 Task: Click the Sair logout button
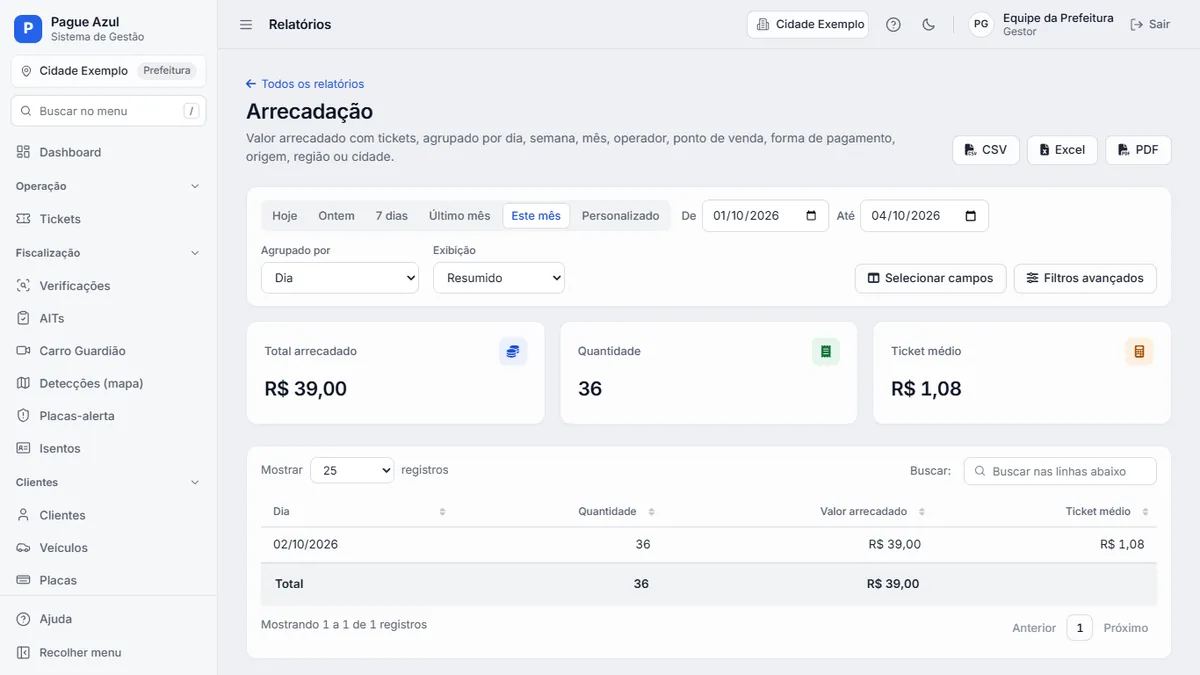click(1150, 24)
